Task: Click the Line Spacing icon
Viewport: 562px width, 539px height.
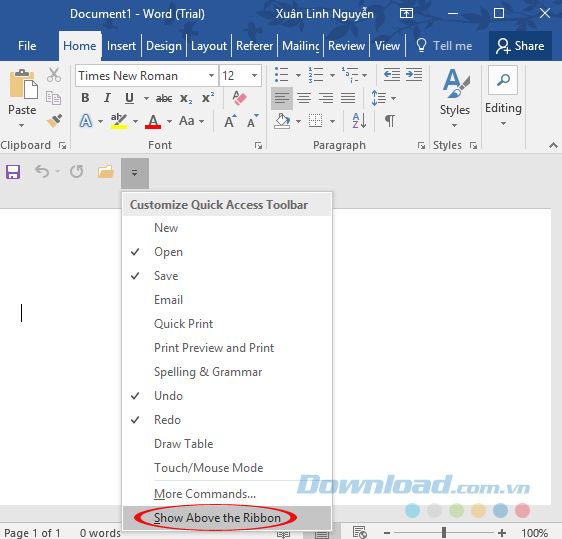Action: coord(378,98)
